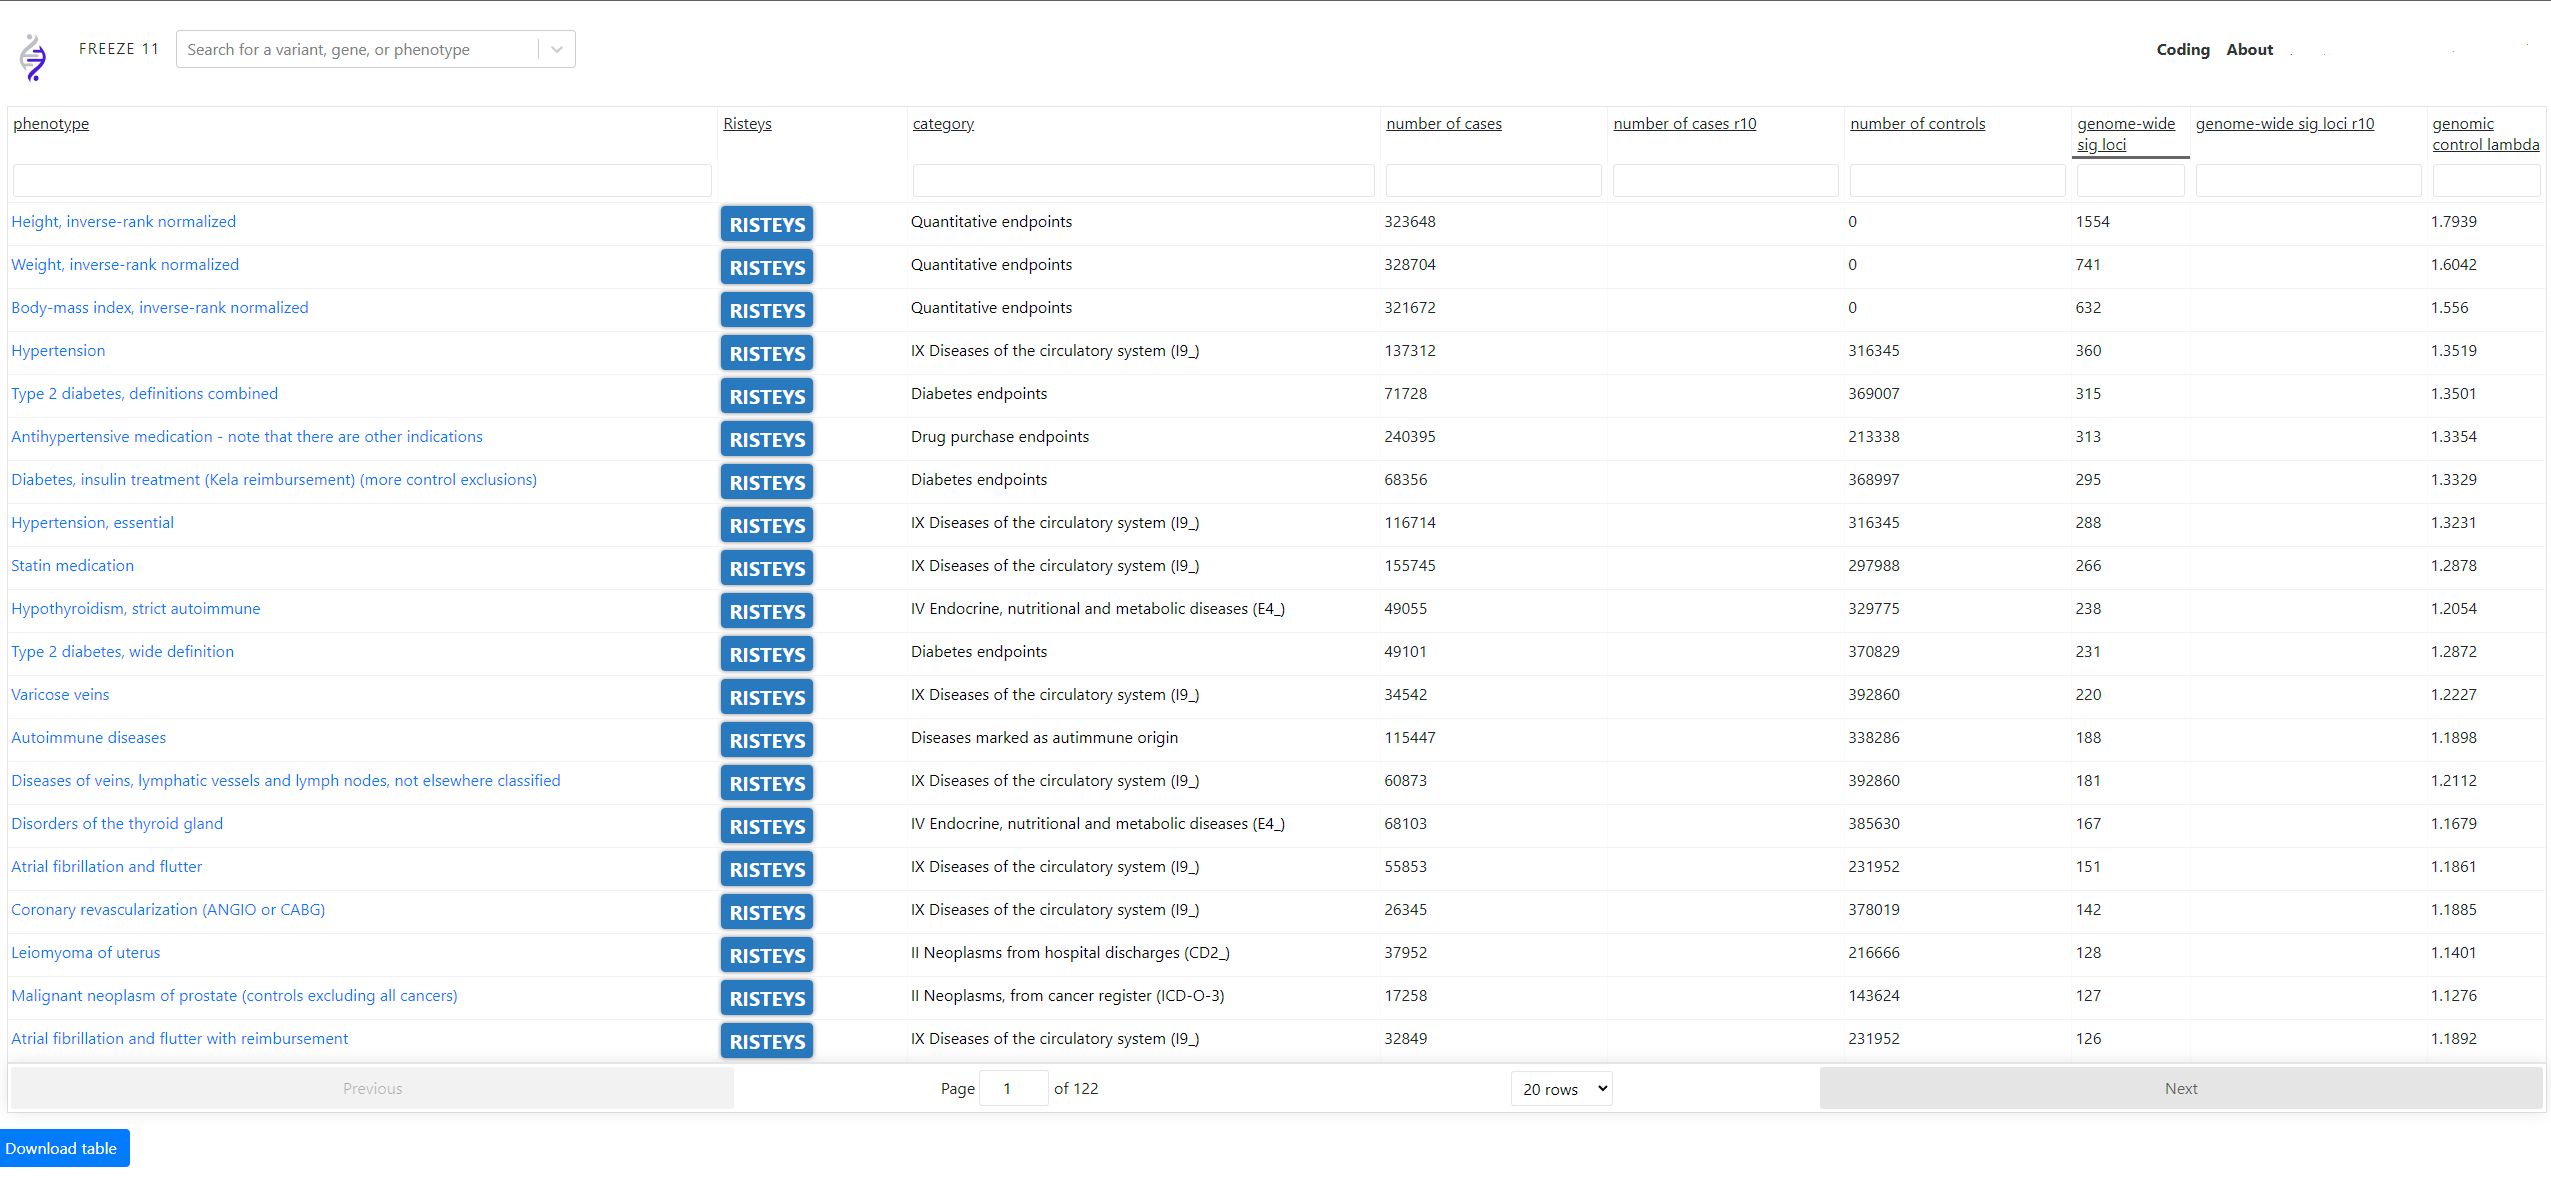Screen dimensions: 2551x1191
Task: Open the Leiomyoma of uterus link
Action: point(86,953)
